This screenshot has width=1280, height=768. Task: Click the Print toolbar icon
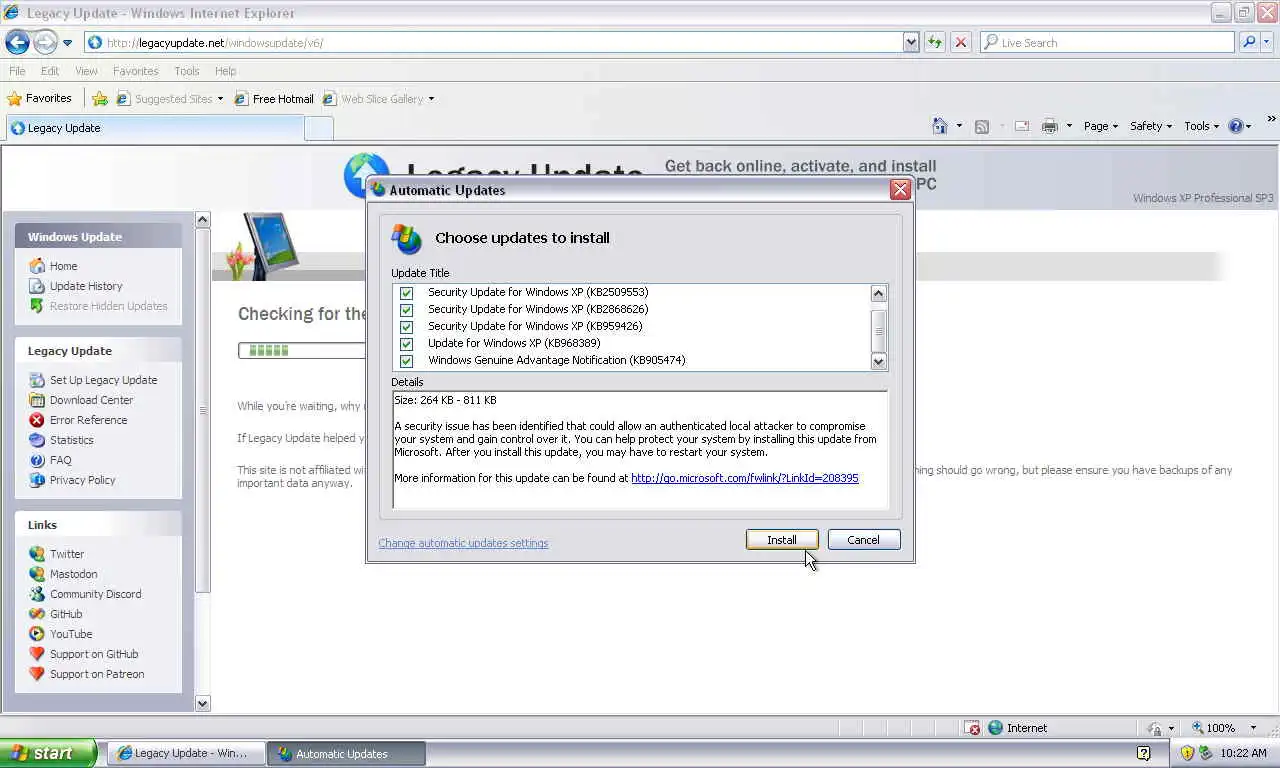tap(1049, 126)
